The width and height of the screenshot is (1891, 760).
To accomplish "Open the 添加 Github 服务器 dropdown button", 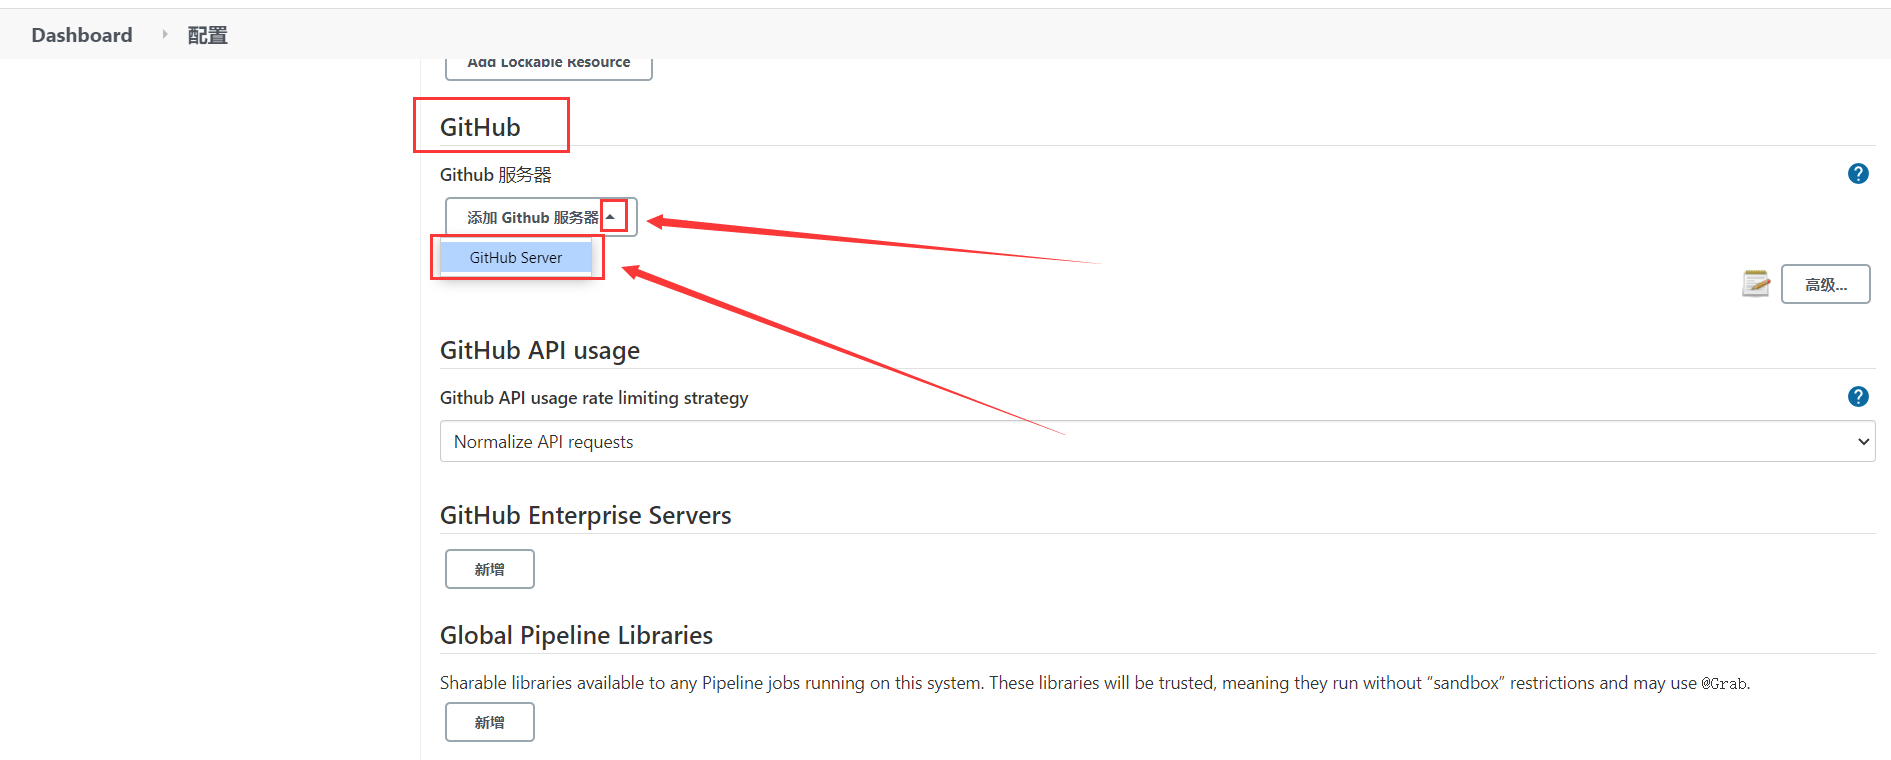I will click(541, 217).
